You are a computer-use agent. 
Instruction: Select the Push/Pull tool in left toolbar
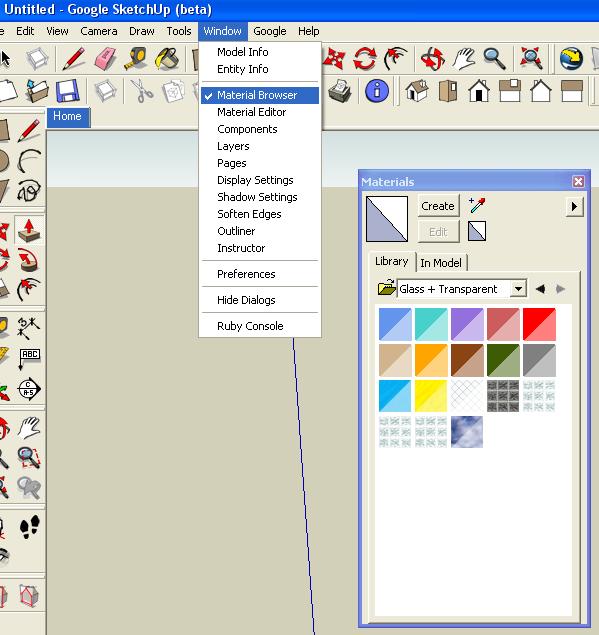pos(29,230)
